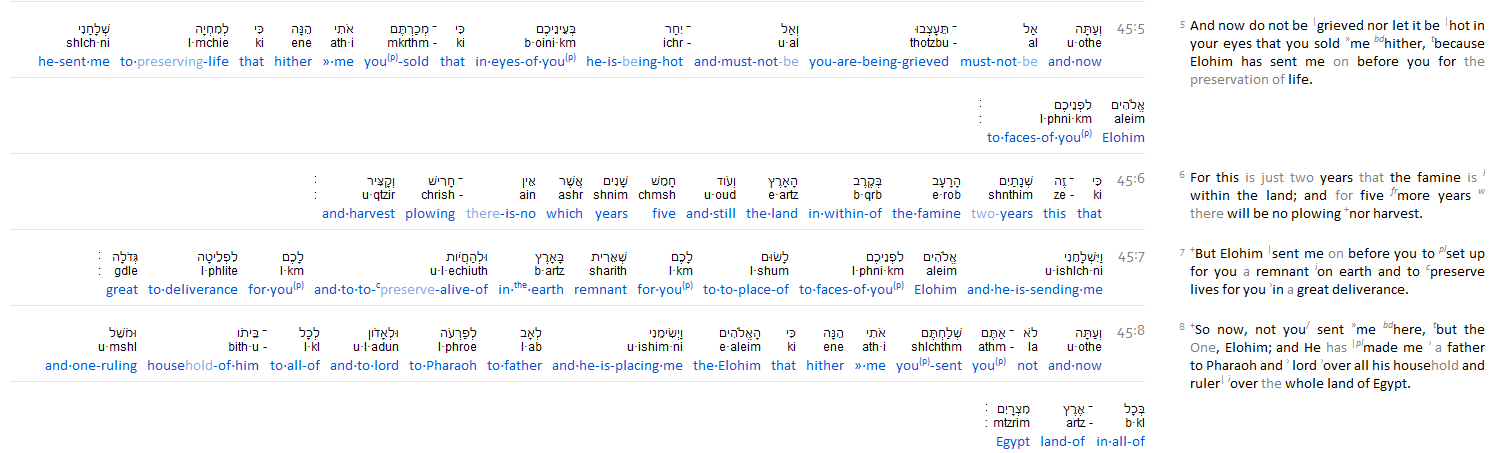Click translation paragraph beginning "For this is just"
This screenshot has width=1495, height=453.
click(1325, 195)
